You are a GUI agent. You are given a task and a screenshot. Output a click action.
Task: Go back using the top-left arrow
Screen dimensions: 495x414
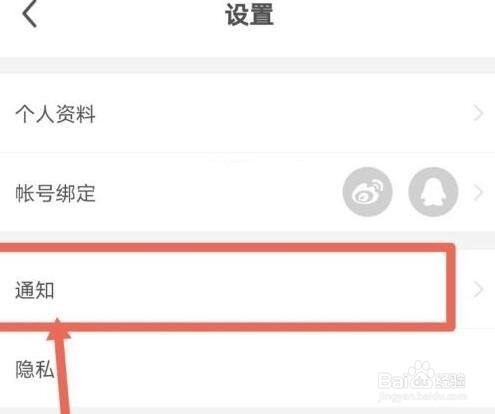pos(29,14)
